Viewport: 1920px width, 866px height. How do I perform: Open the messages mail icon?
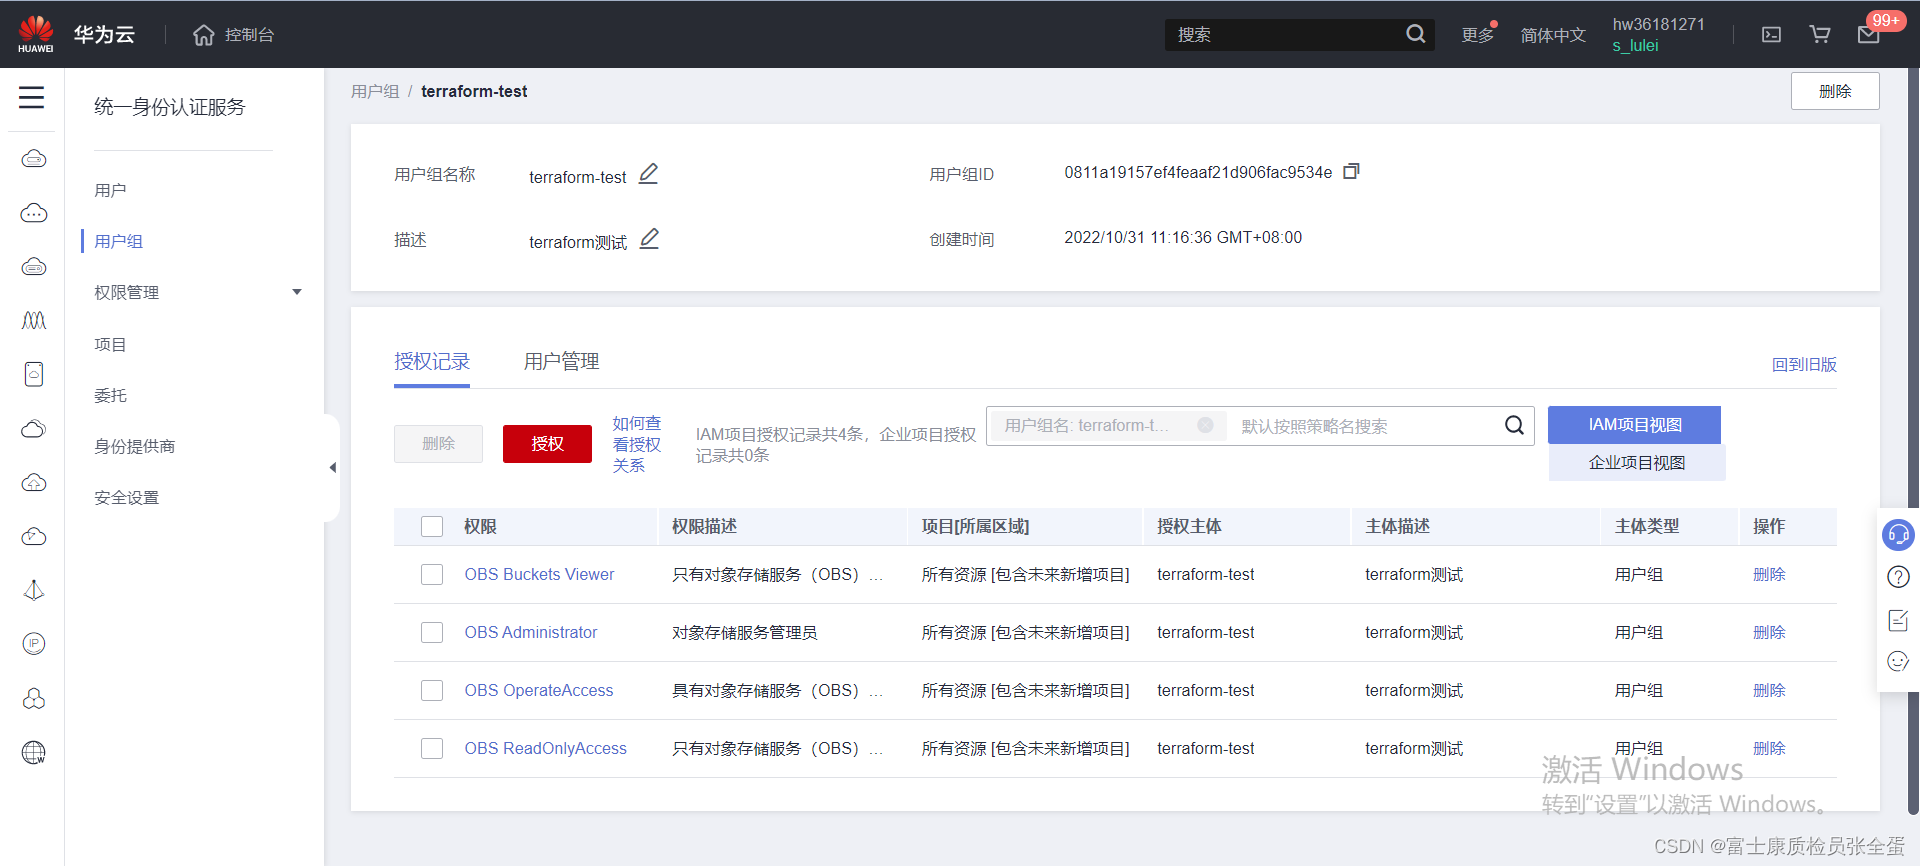(1868, 35)
